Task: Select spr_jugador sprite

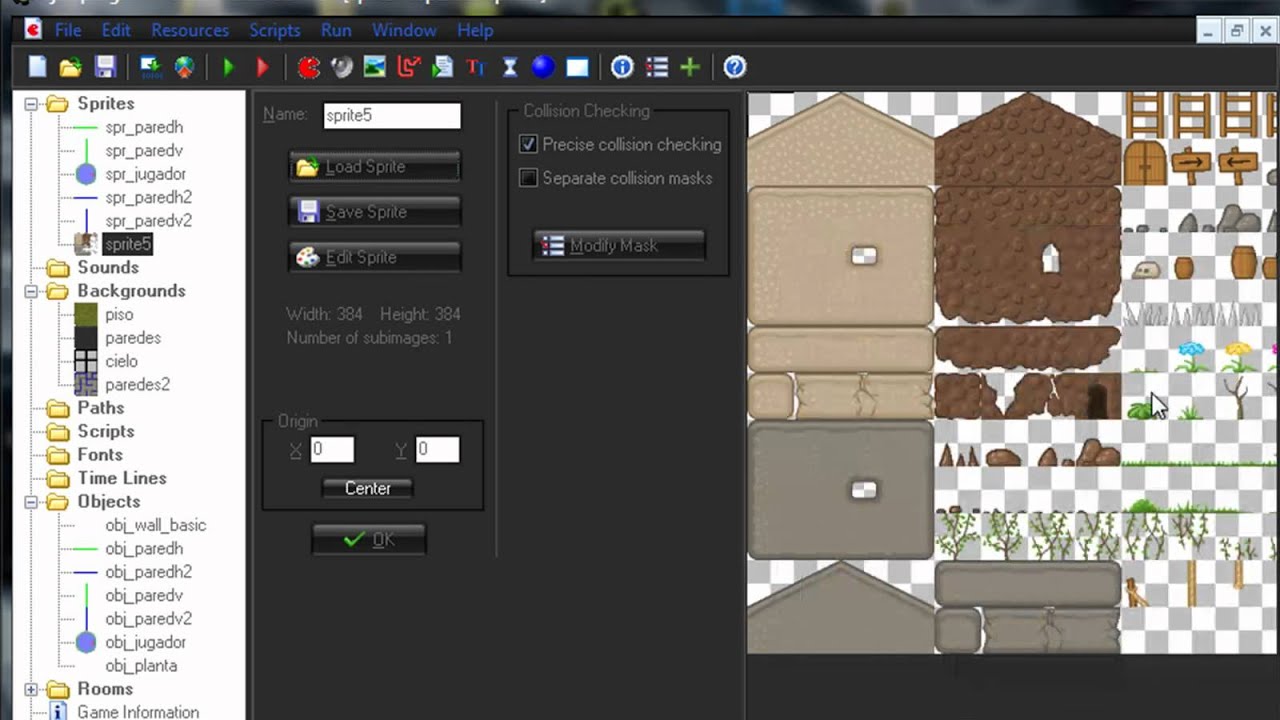Action: (146, 174)
